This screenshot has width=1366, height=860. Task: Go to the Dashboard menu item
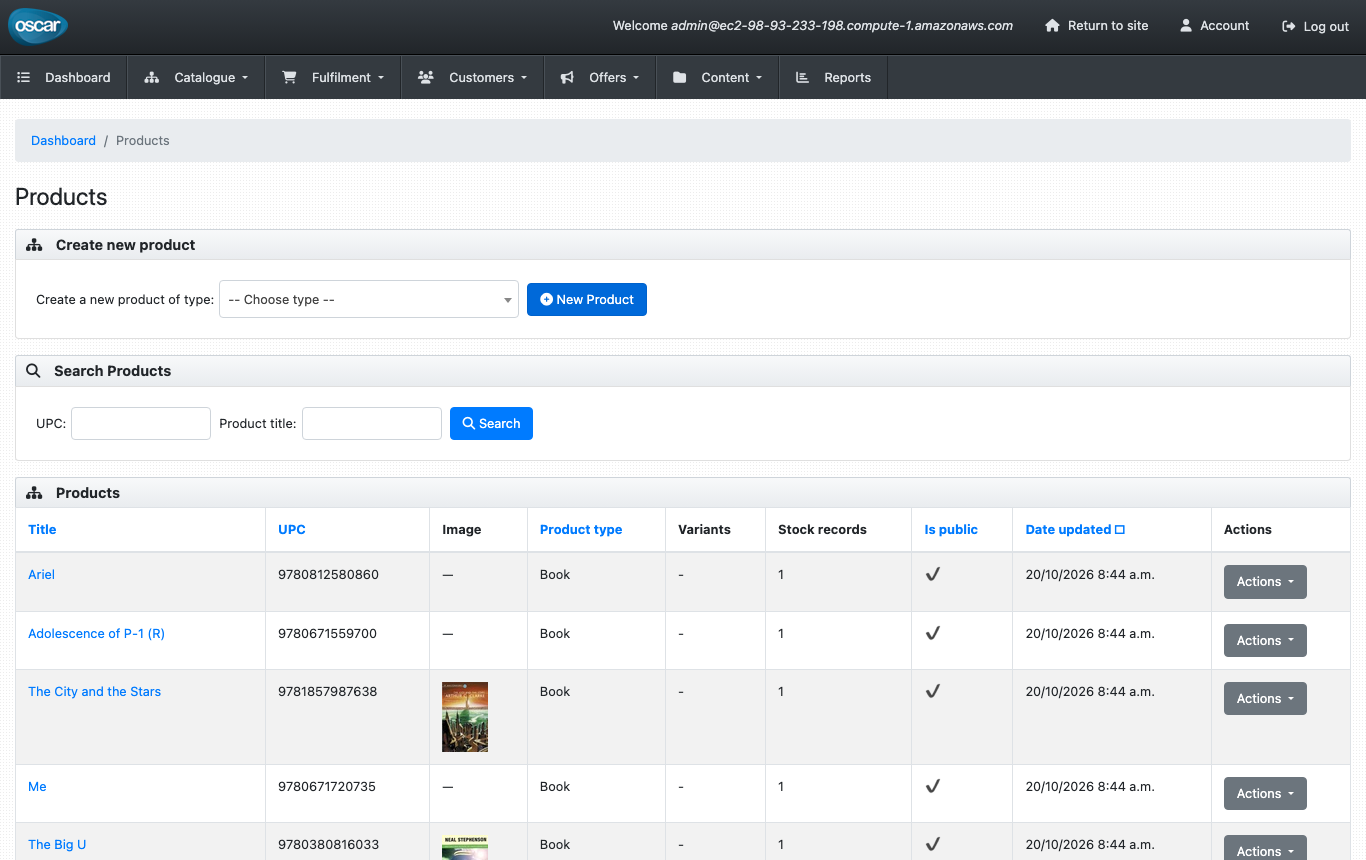tap(64, 77)
